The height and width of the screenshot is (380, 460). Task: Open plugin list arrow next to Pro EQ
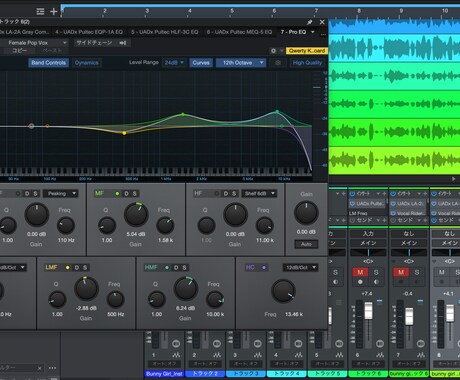pos(313,32)
